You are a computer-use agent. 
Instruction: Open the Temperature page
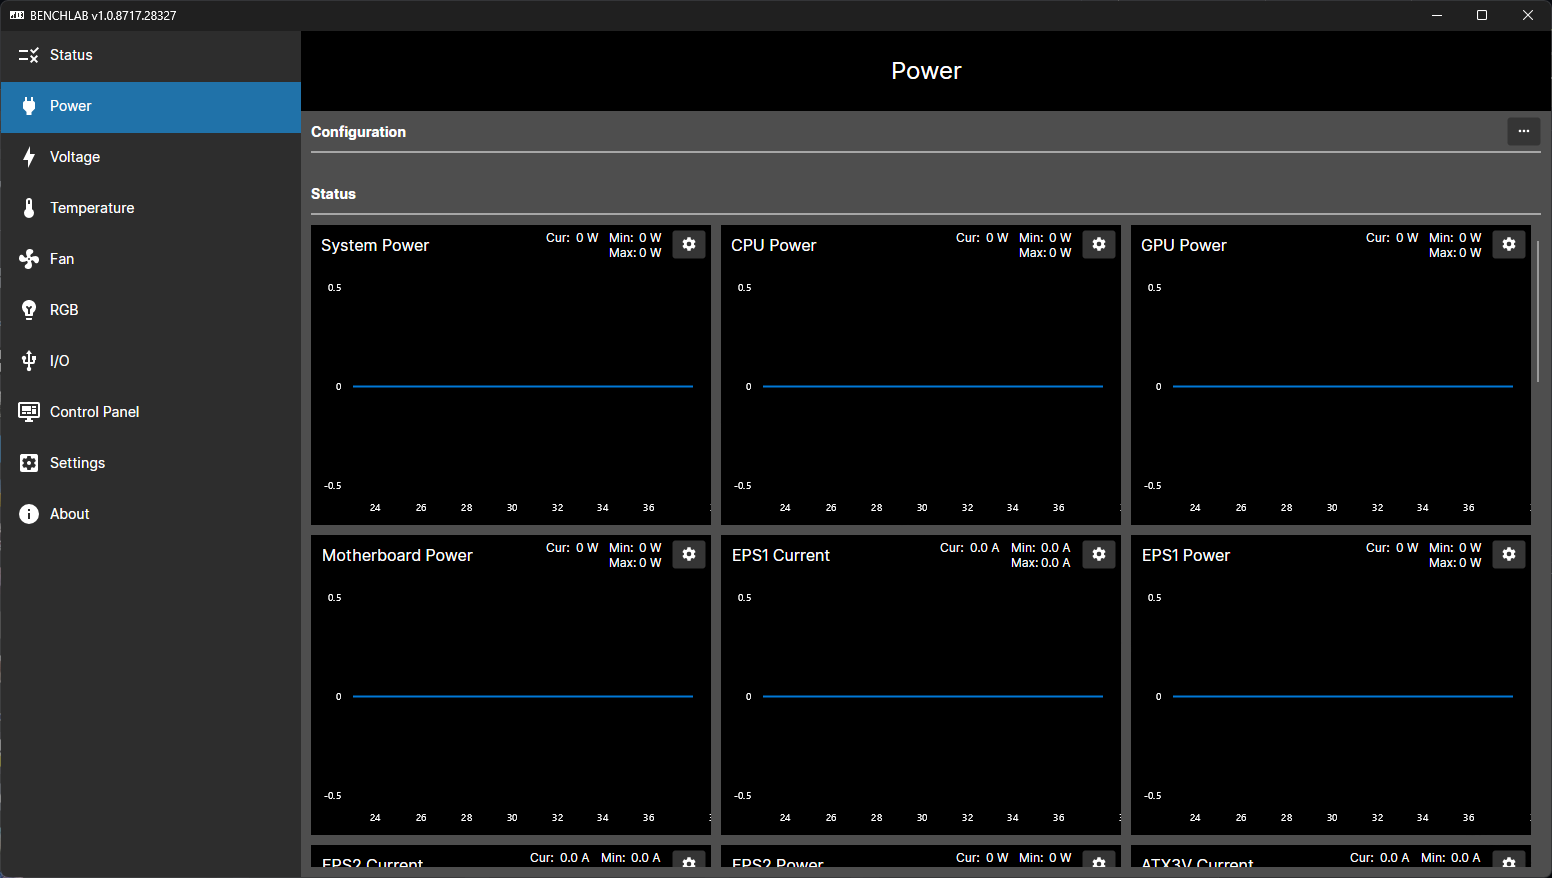pos(92,208)
